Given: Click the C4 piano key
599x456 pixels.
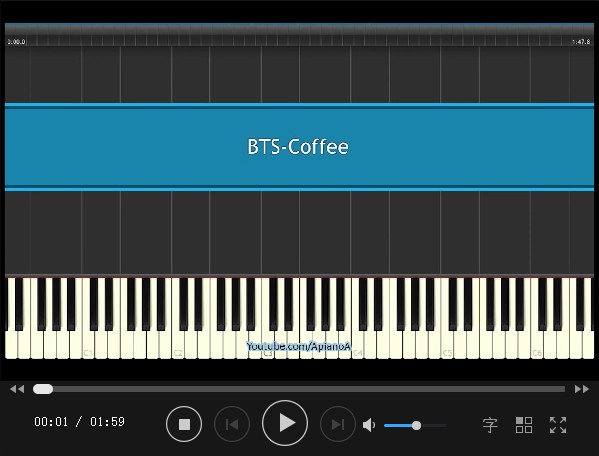Looking at the screenshot, I should 358,344.
